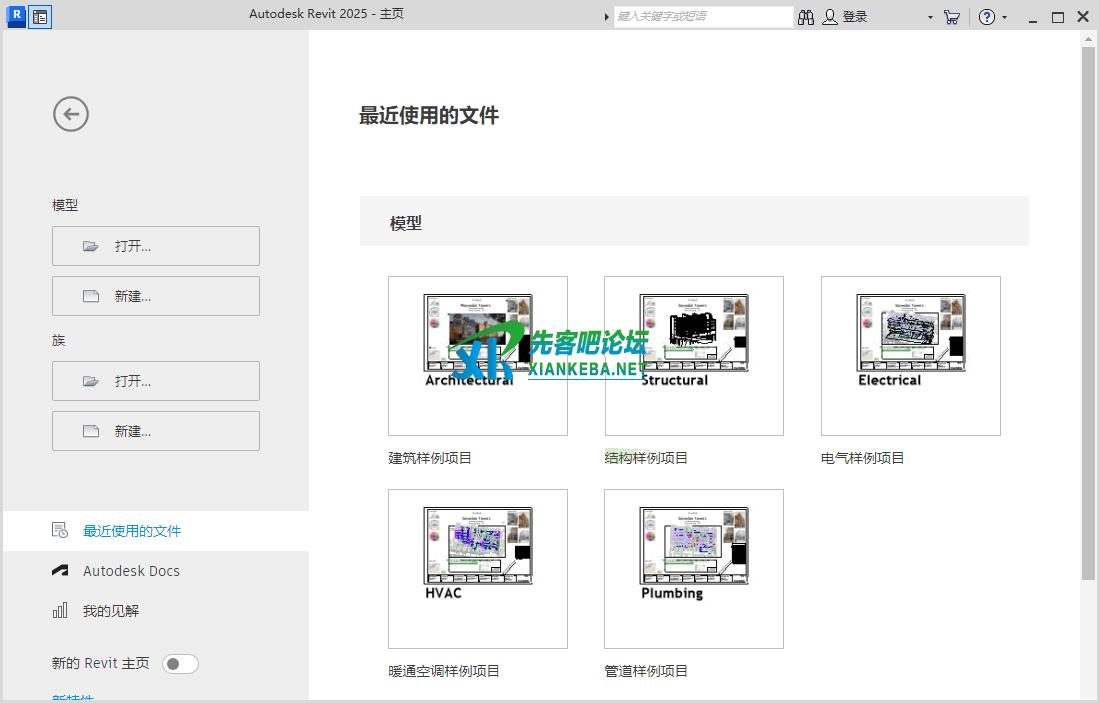The width and height of the screenshot is (1099, 703).
Task: Toggle the 新的 Revit 主页 switch
Action: pyautogui.click(x=180, y=664)
